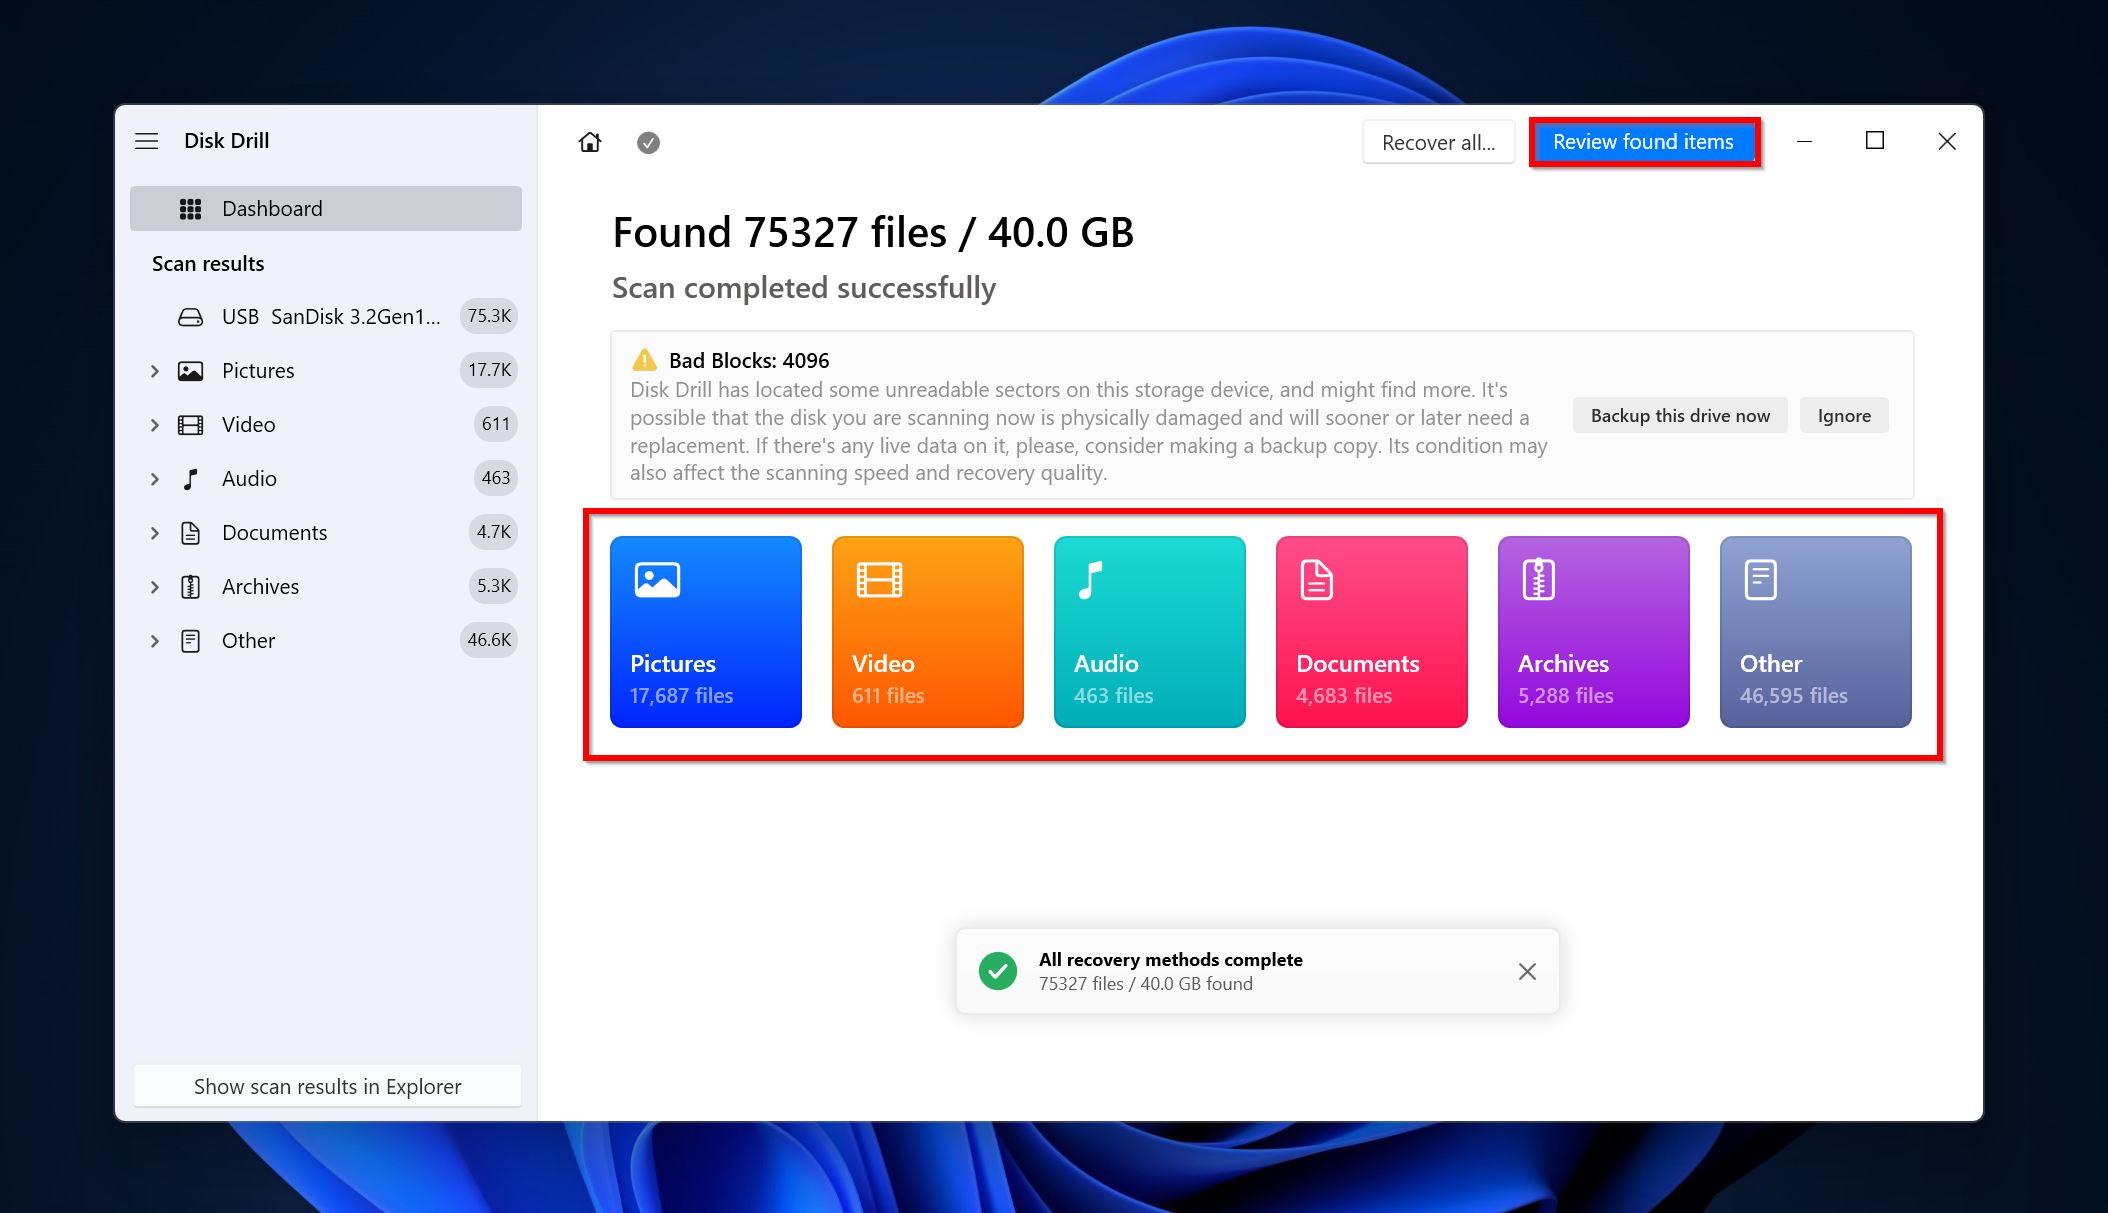Click Show scan results in Explorer

(326, 1084)
